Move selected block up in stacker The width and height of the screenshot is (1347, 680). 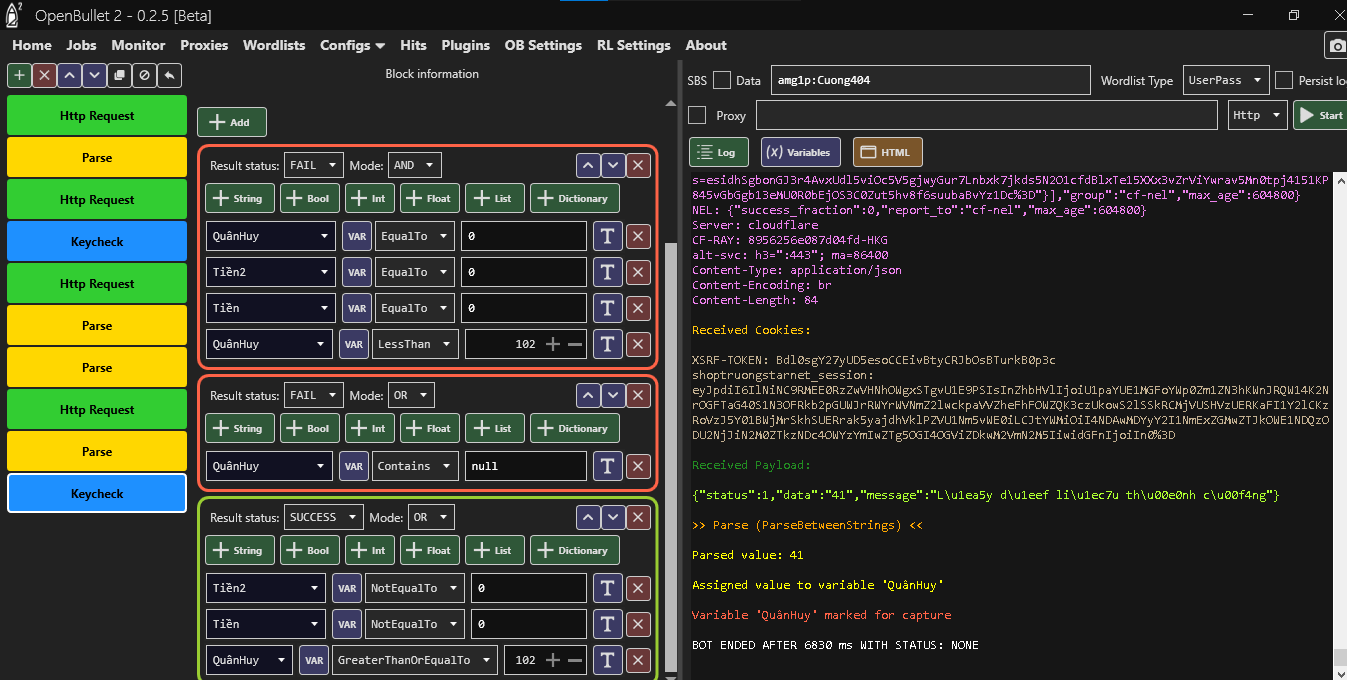(69, 75)
